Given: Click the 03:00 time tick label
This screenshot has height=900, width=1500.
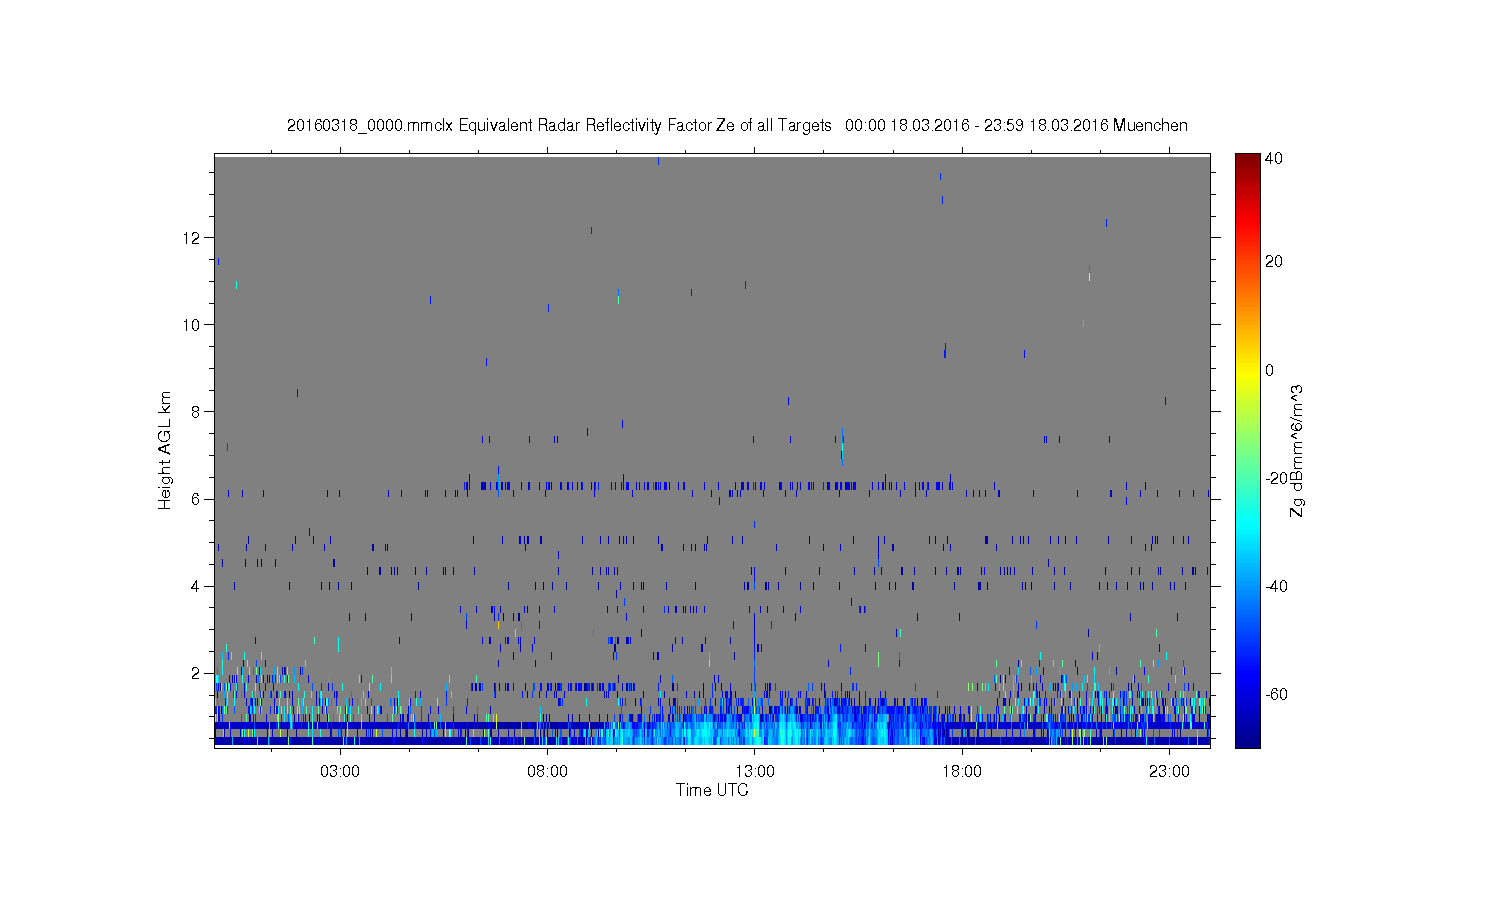Looking at the screenshot, I should (340, 772).
